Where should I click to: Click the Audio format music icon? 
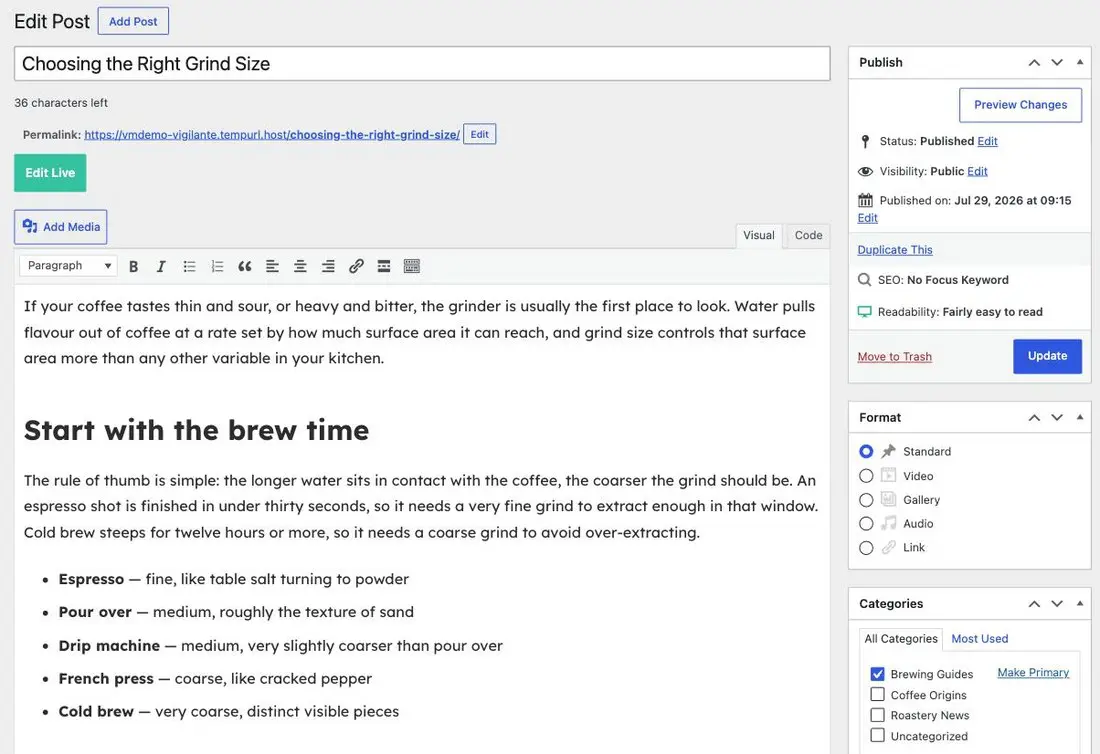tap(889, 523)
